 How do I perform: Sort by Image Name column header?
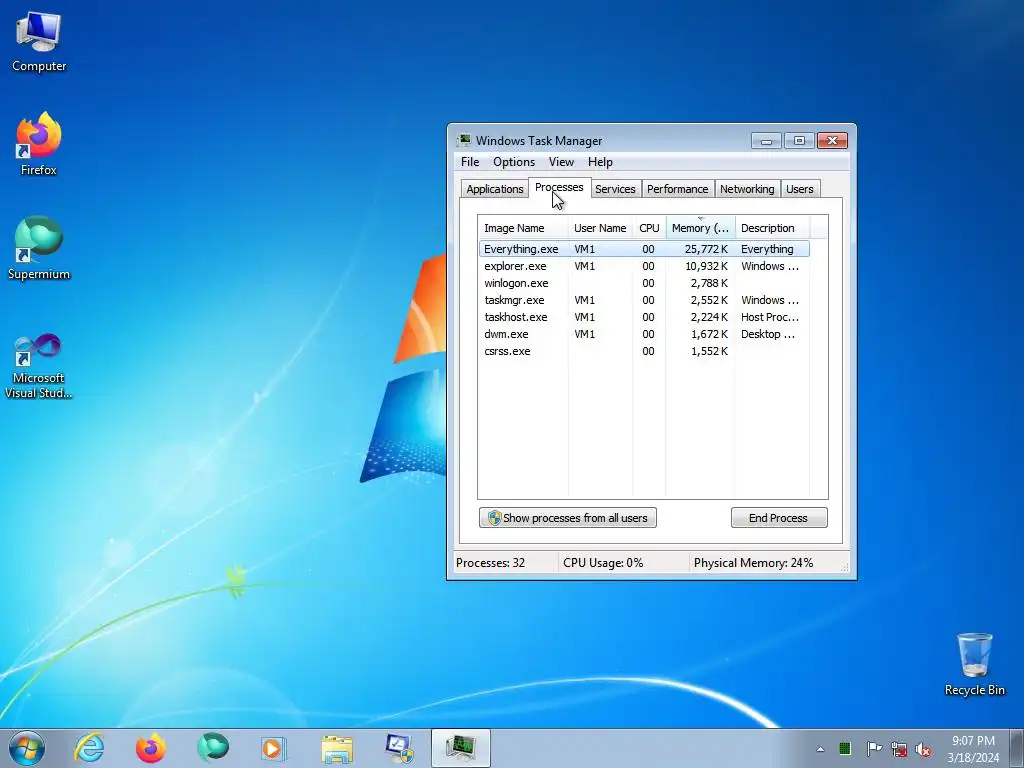(523, 228)
